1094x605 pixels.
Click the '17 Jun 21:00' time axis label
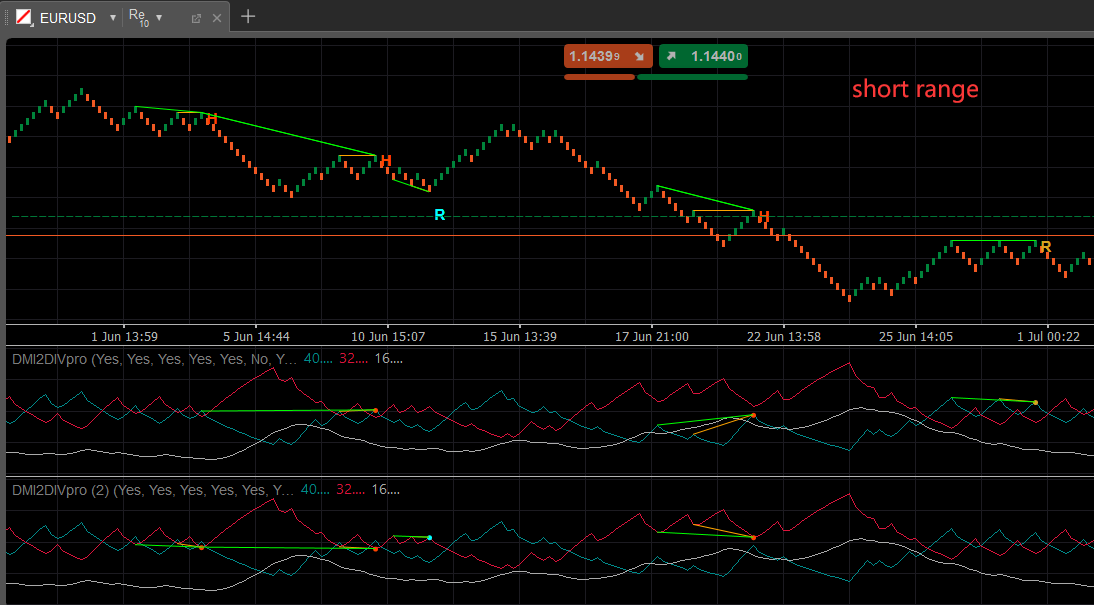pyautogui.click(x=652, y=336)
